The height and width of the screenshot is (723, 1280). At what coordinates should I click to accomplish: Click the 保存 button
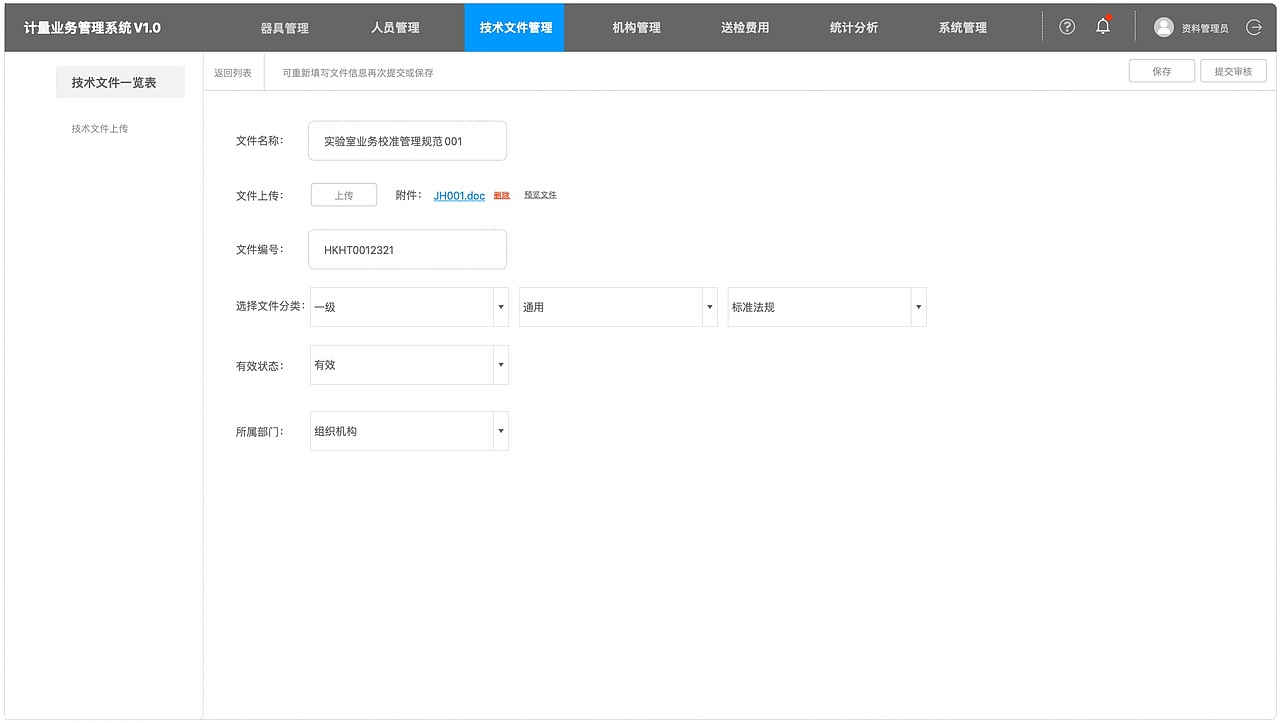click(x=1162, y=71)
